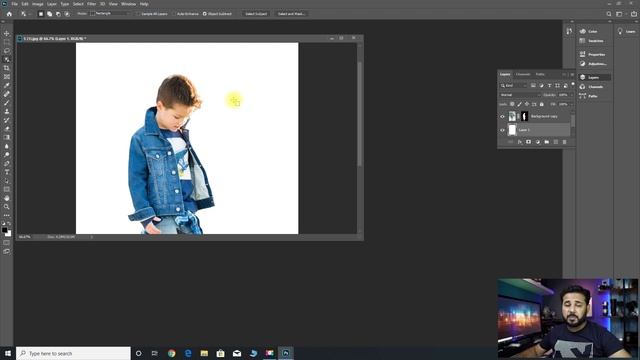Open tool preset picker arrow
This screenshot has width=640, height=360.
(x=29, y=14)
